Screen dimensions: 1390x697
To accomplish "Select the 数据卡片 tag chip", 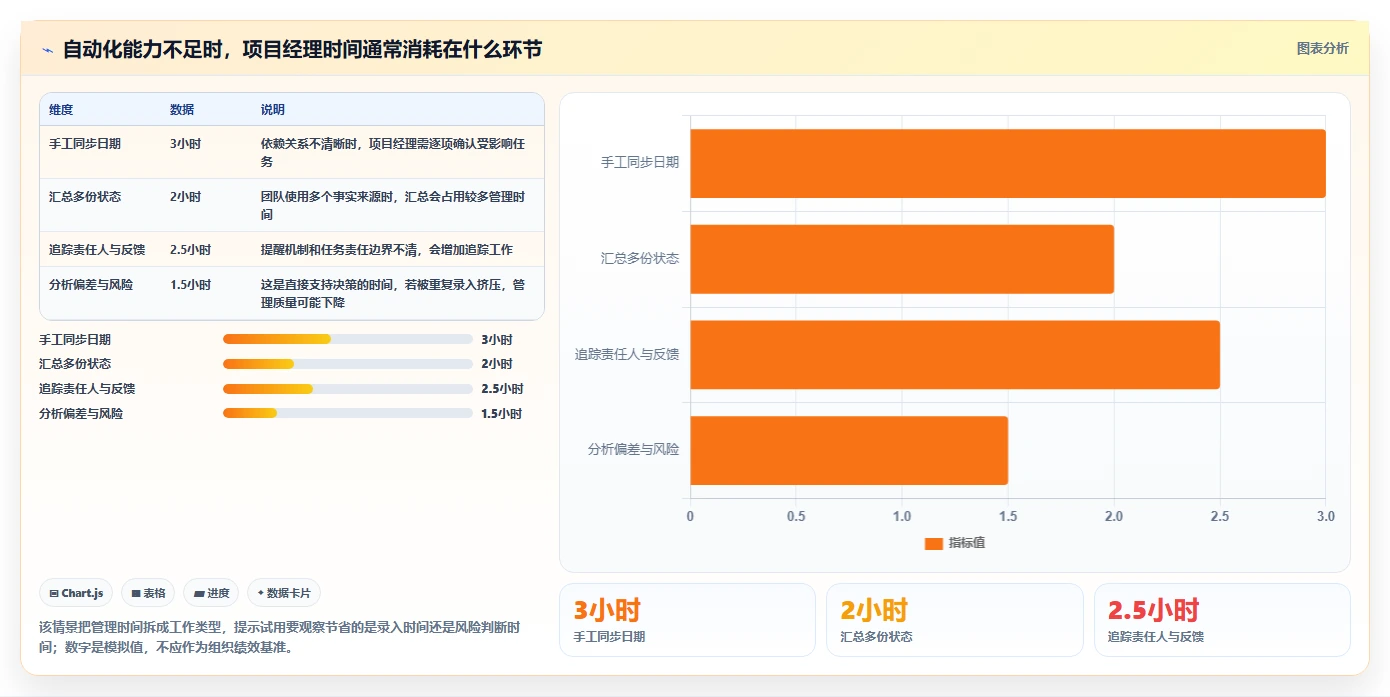I will tap(284, 593).
